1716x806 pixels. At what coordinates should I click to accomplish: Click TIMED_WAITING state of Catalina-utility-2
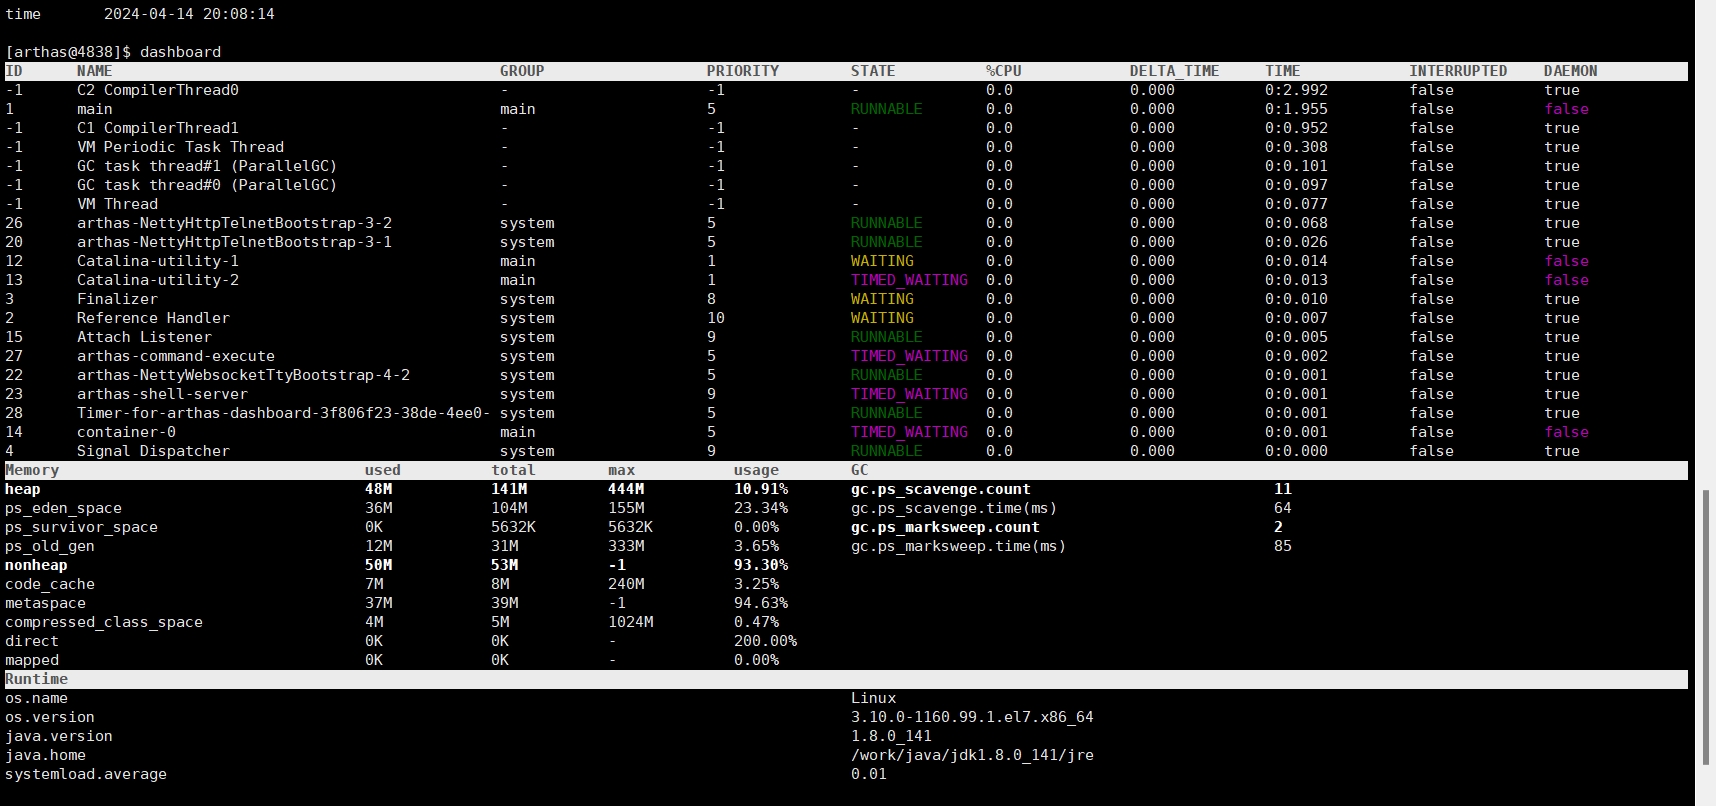(909, 280)
